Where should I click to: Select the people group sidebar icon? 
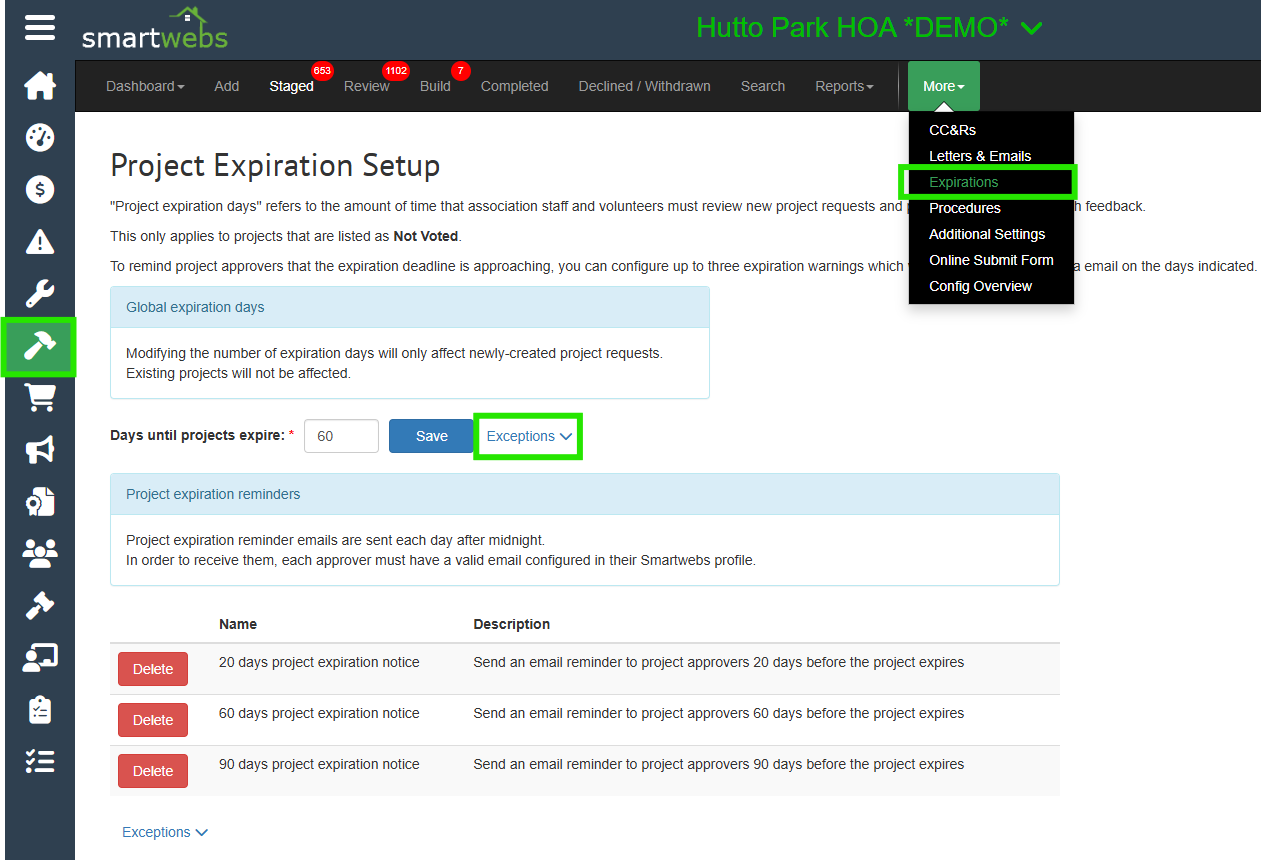click(x=40, y=553)
